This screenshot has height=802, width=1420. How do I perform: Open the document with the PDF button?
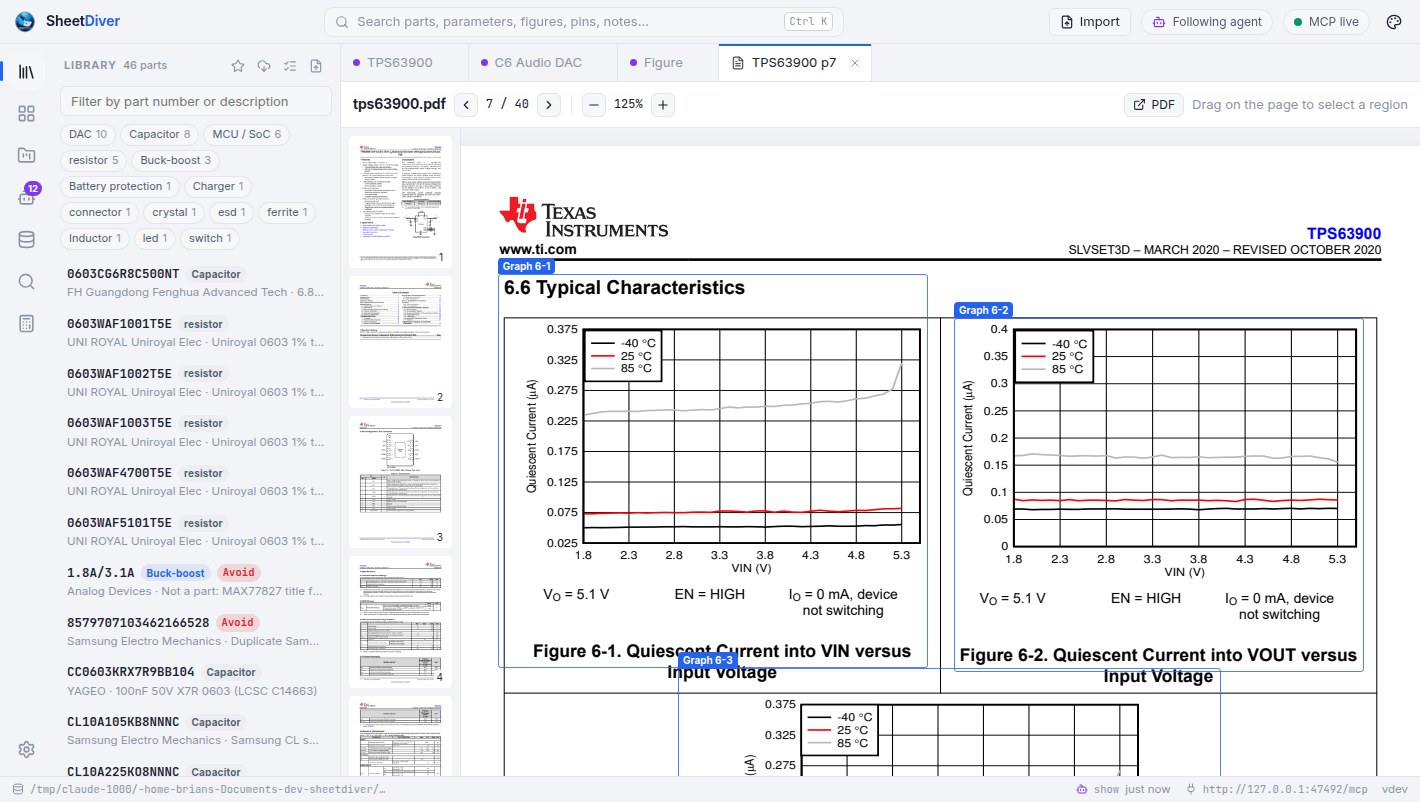pos(1154,104)
